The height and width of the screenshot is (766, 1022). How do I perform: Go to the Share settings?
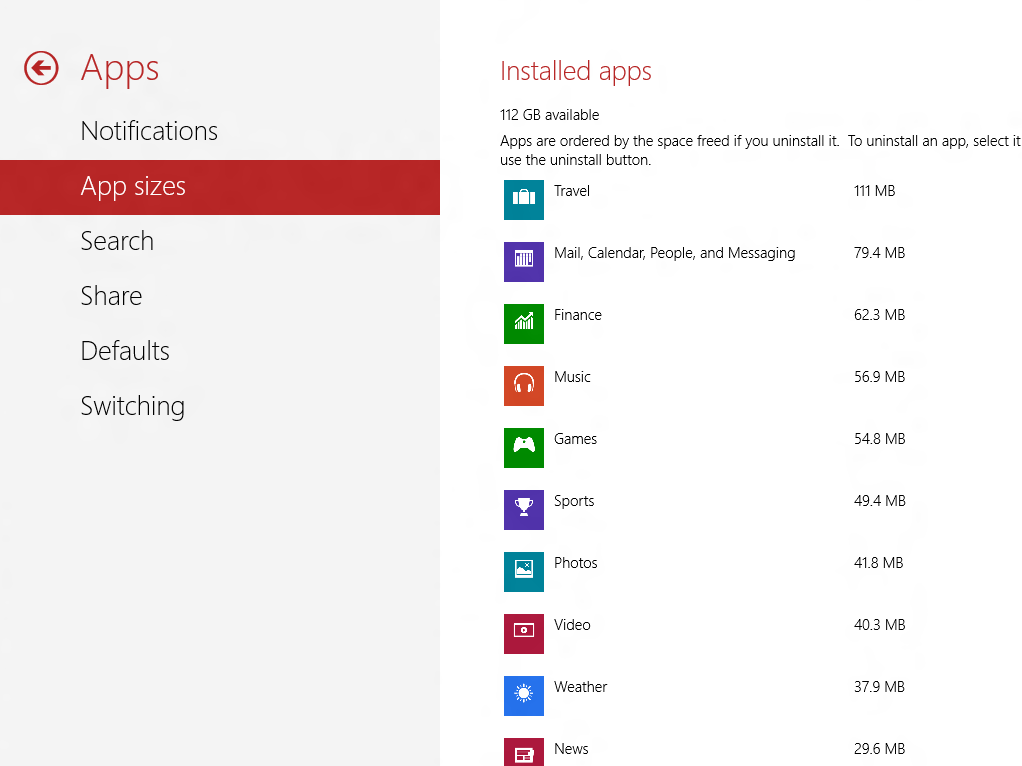click(111, 296)
